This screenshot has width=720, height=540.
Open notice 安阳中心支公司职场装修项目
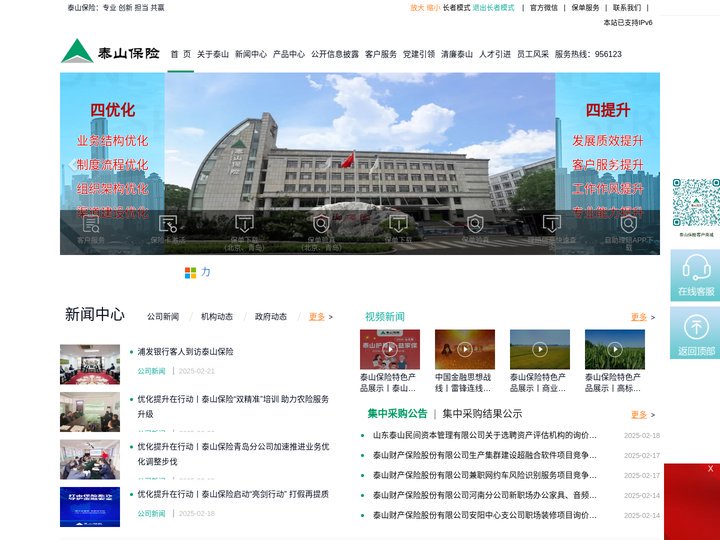[484, 515]
